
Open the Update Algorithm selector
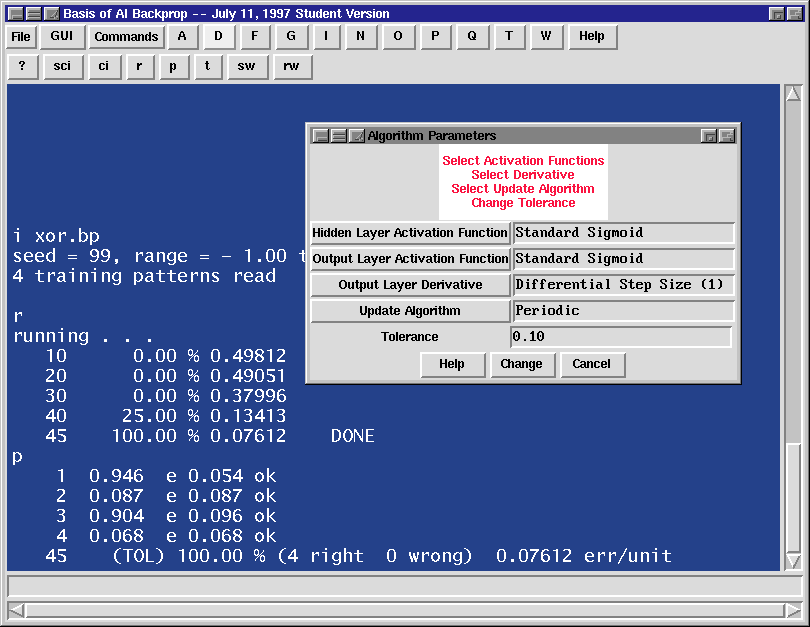point(410,311)
